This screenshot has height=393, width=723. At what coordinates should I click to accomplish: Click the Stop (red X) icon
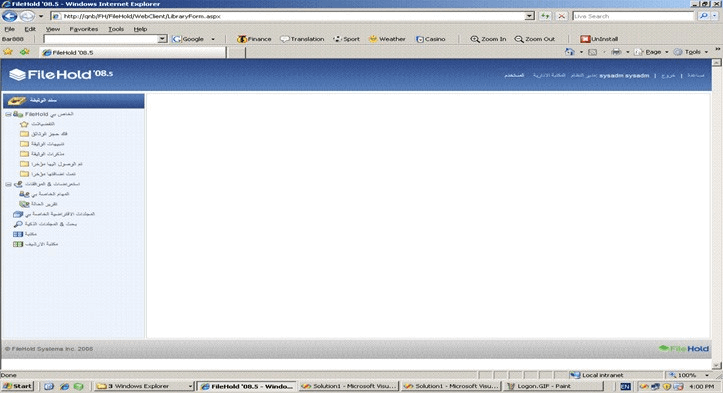(561, 16)
